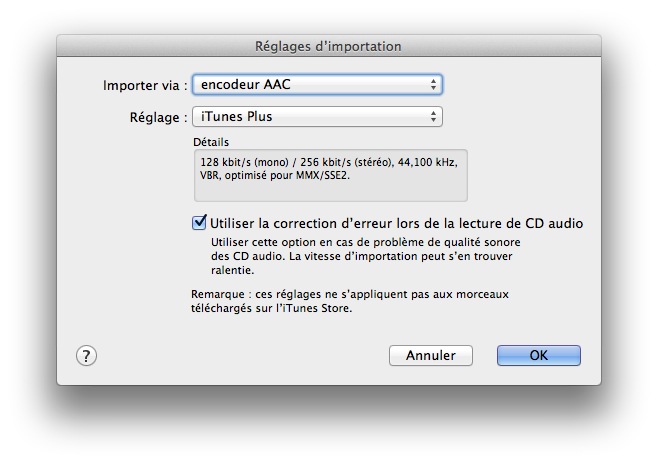The image size is (658, 464).
Task: Click the Détails bitrate info box
Action: (x=330, y=176)
